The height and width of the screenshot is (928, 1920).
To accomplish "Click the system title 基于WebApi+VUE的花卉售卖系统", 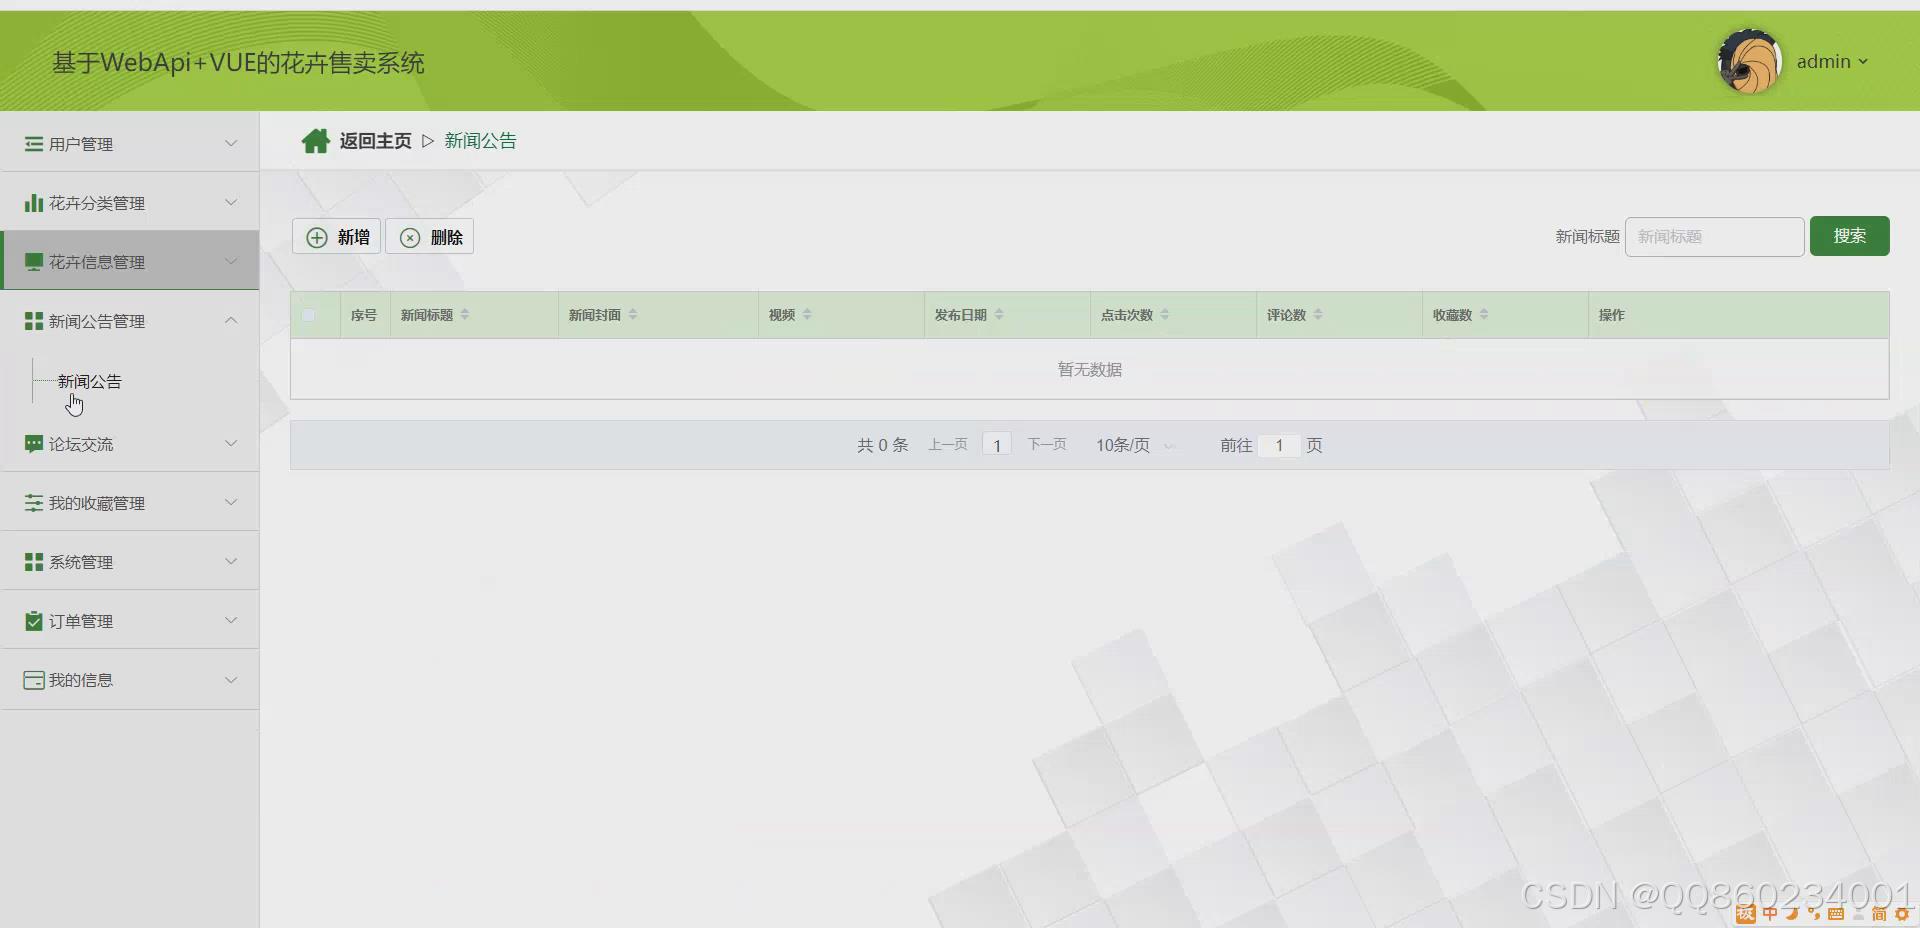I will coord(238,63).
